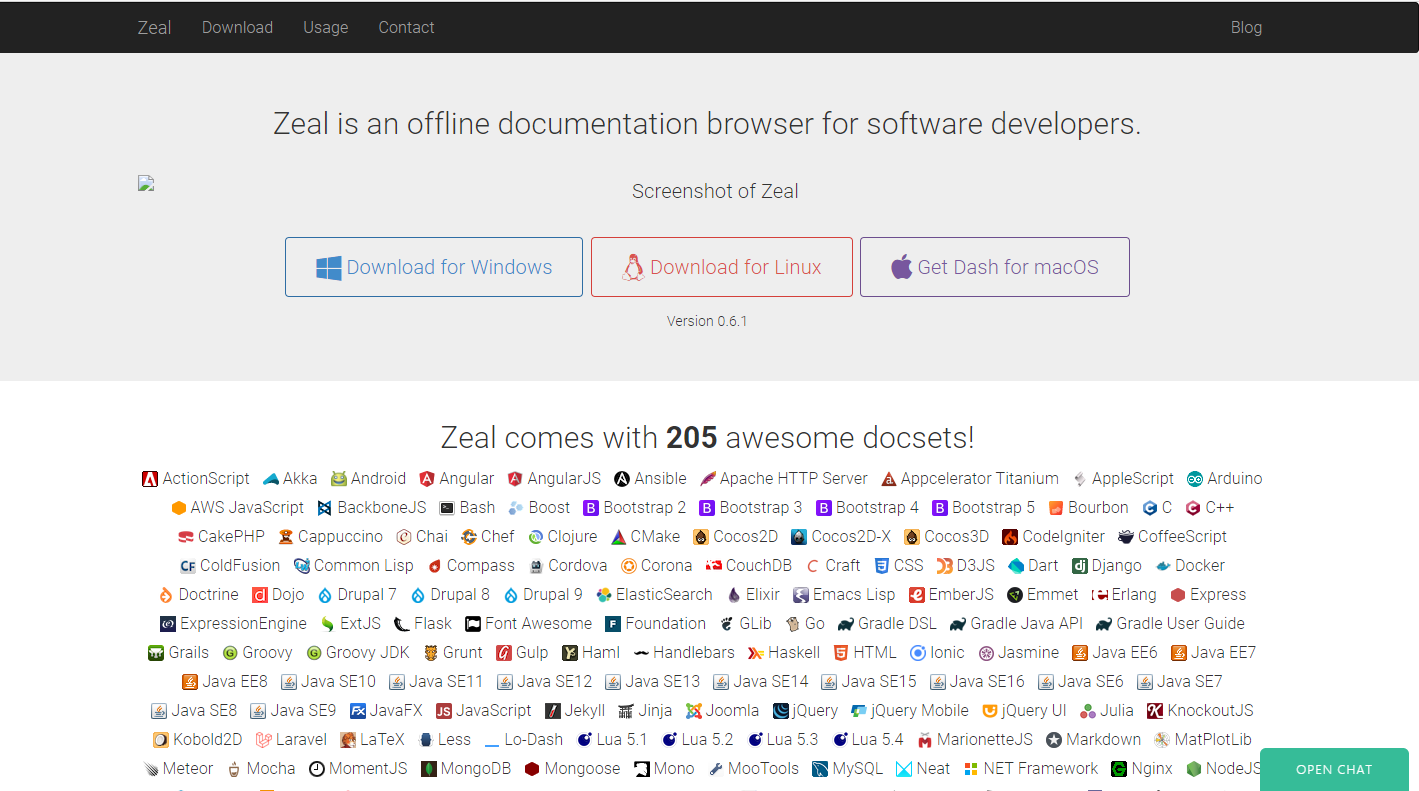Click the Docker whale icon
Screen dimensions: 1419x791
(1163, 566)
